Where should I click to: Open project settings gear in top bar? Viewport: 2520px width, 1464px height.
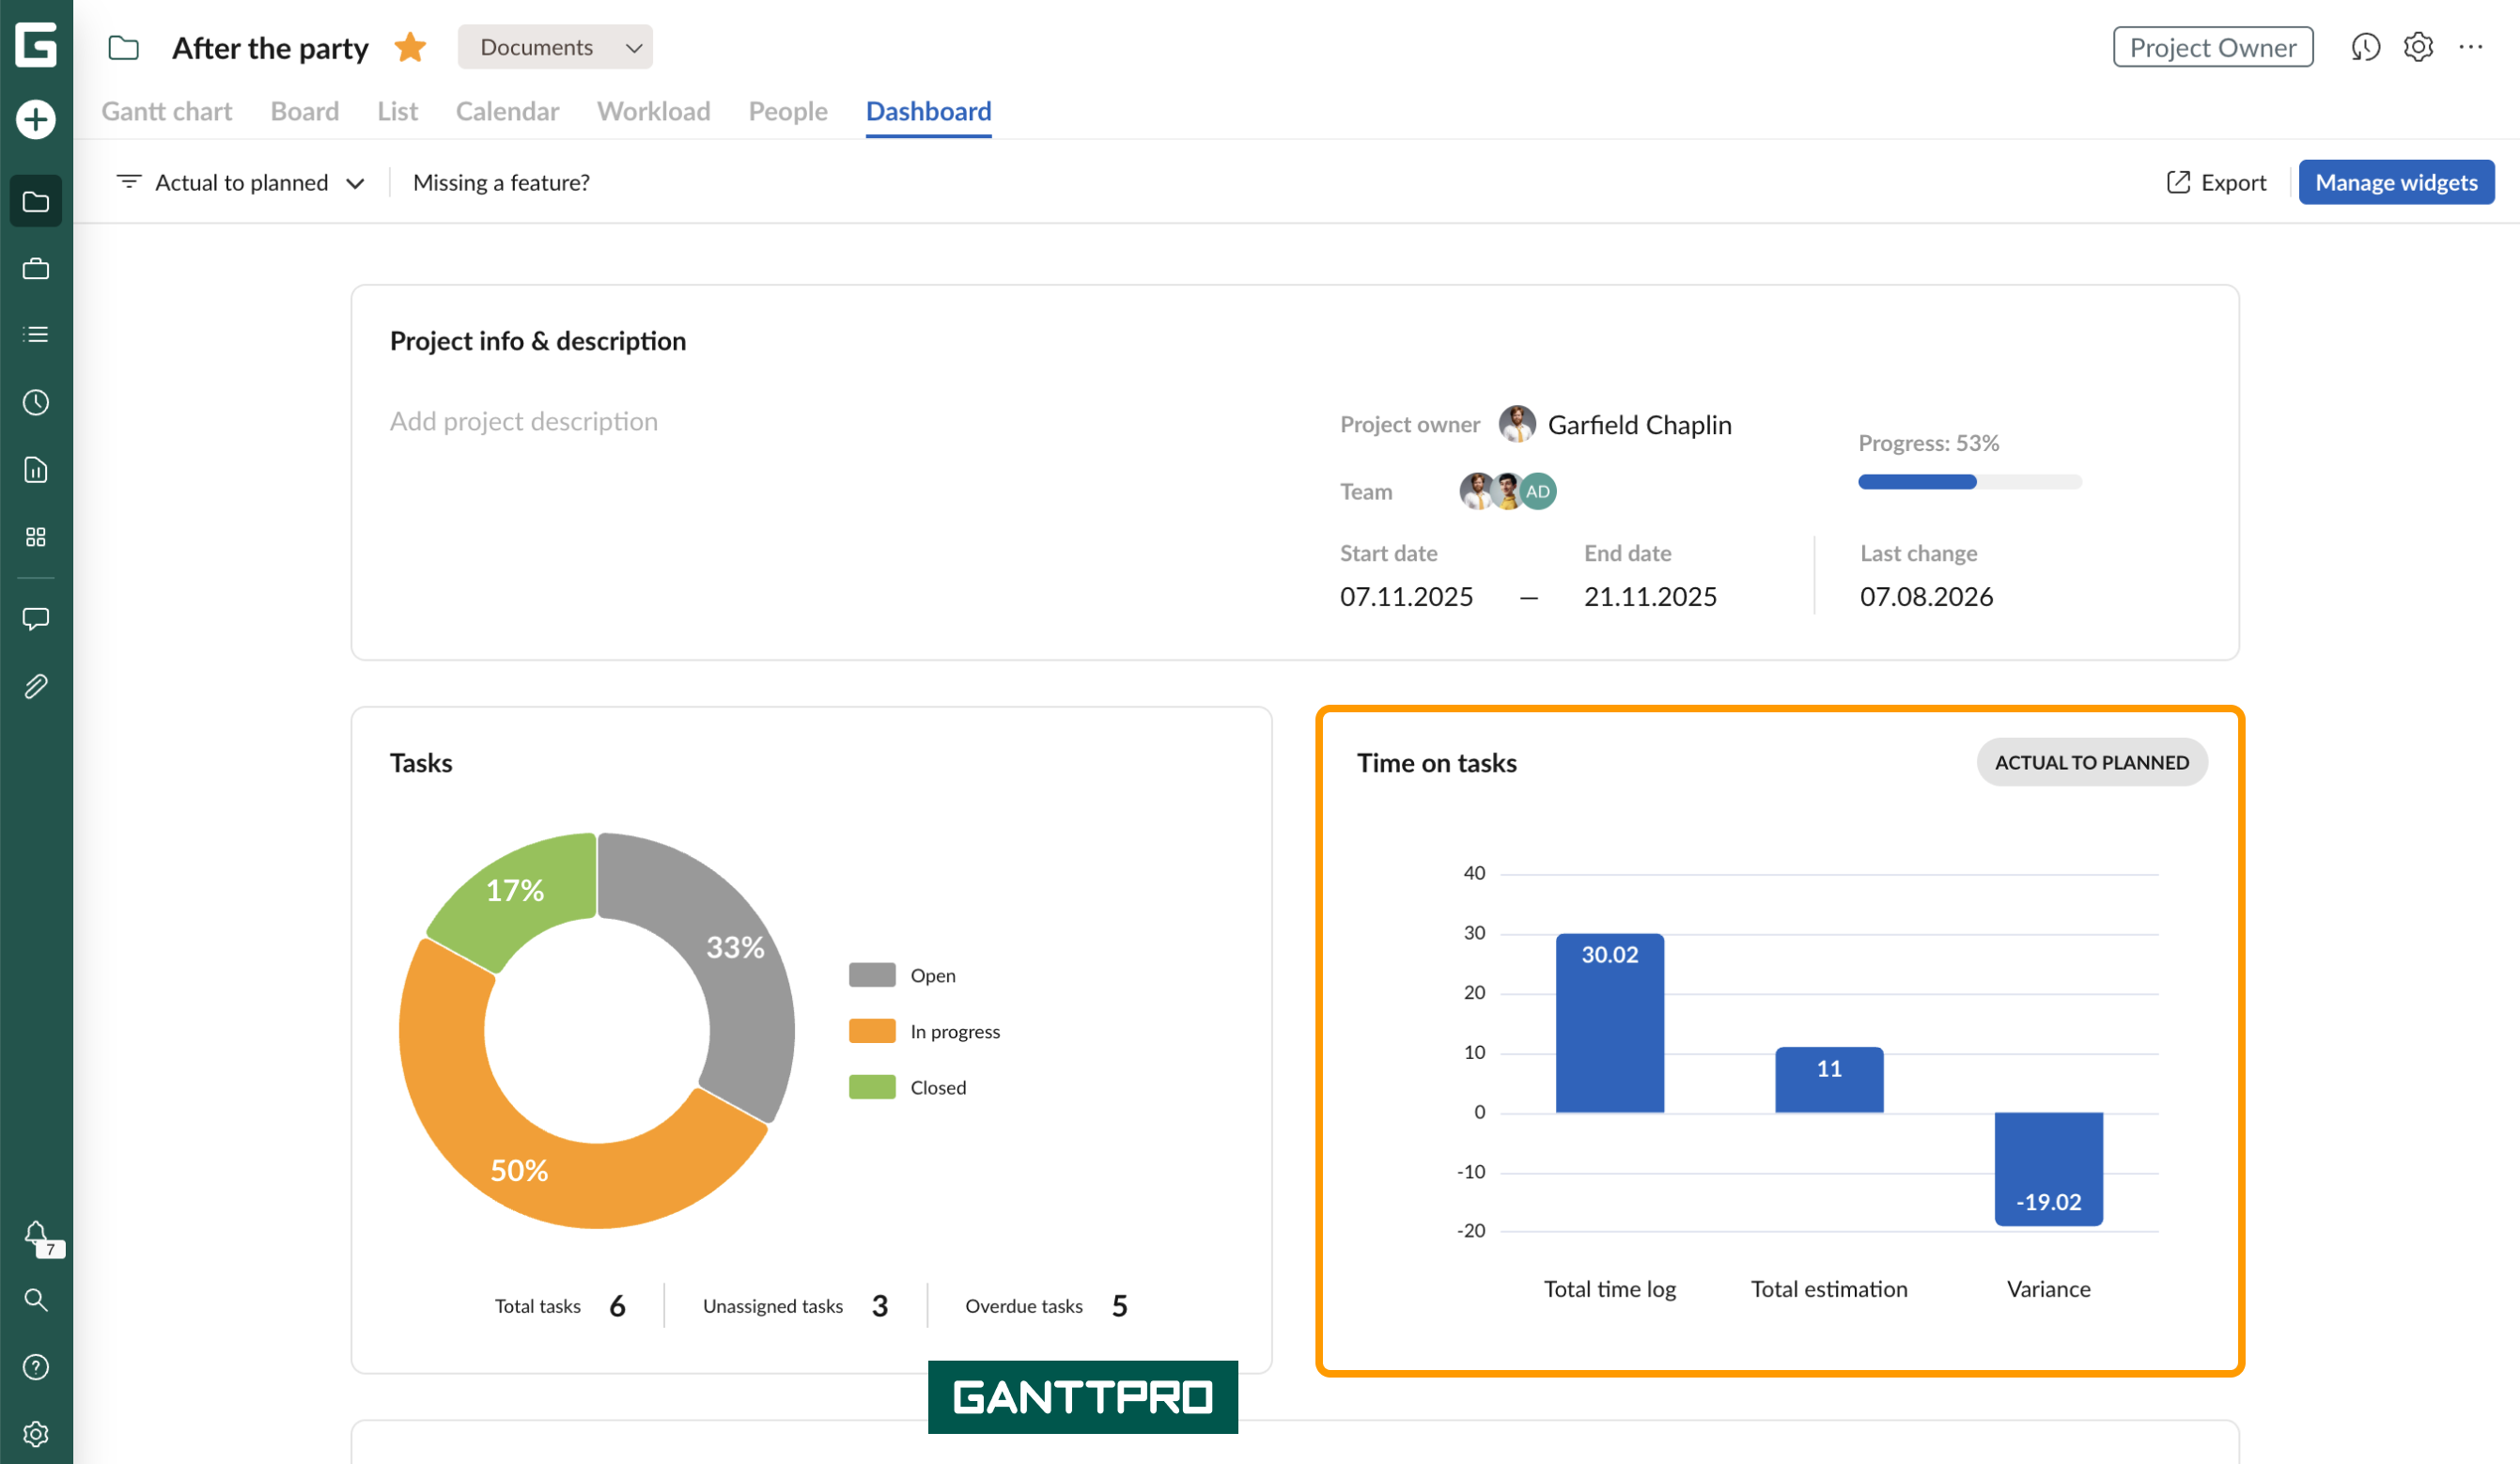coord(2418,47)
